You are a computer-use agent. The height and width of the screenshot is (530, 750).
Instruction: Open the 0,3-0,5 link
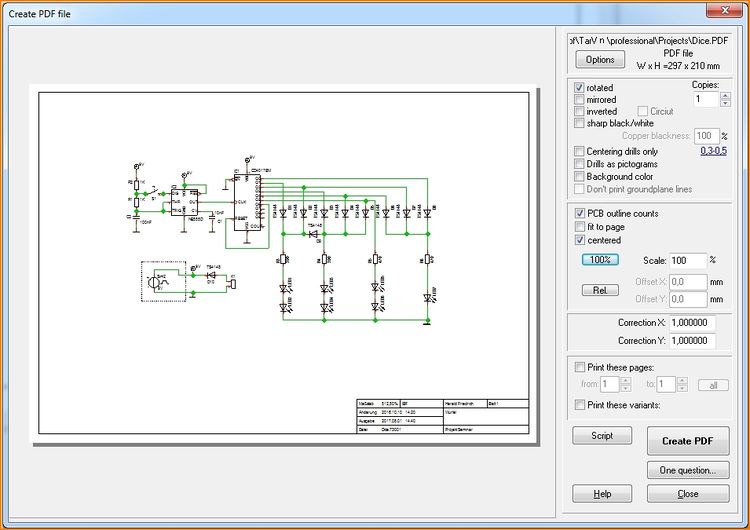[x=713, y=151]
